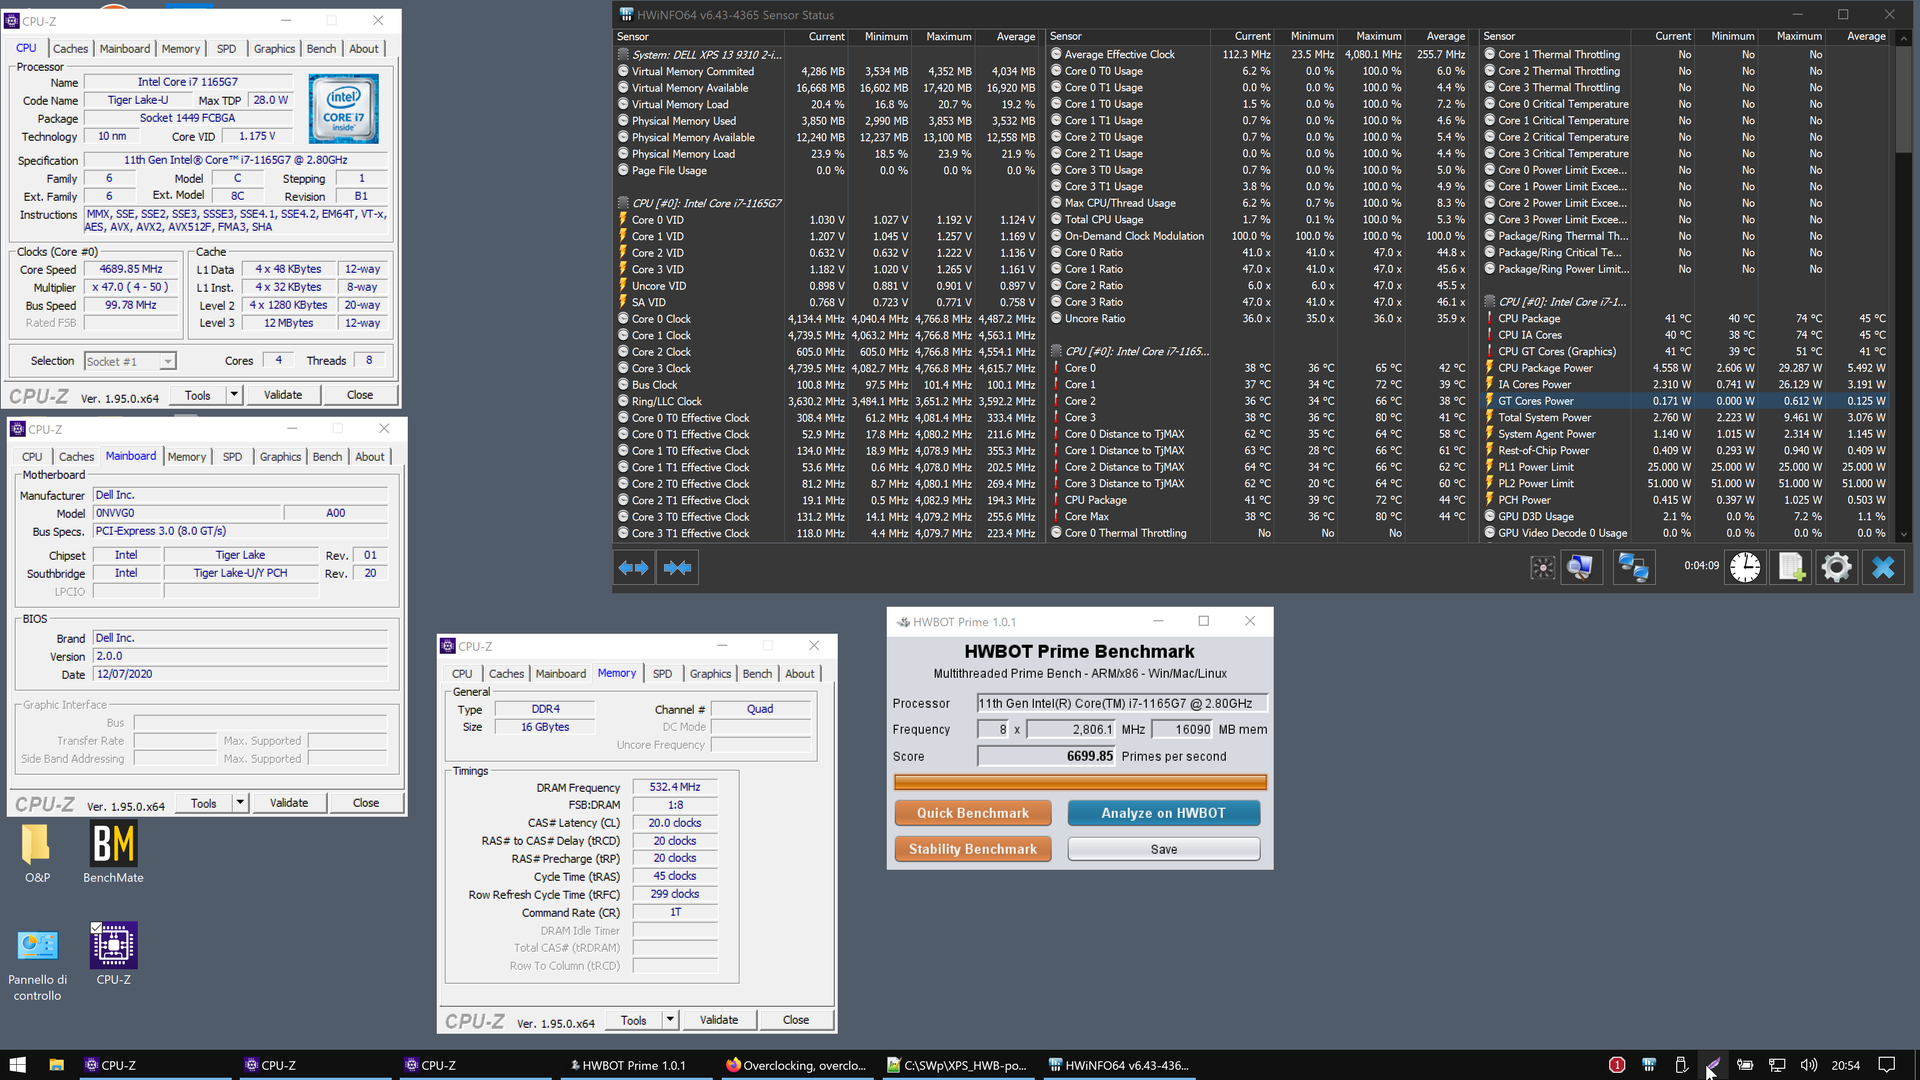Click Close button in CPU-Z Mainboard window
This screenshot has height=1080, width=1920.
[366, 803]
